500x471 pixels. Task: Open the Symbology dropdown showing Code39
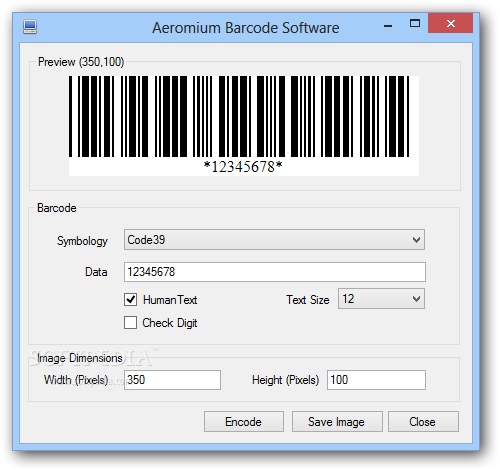pos(274,239)
